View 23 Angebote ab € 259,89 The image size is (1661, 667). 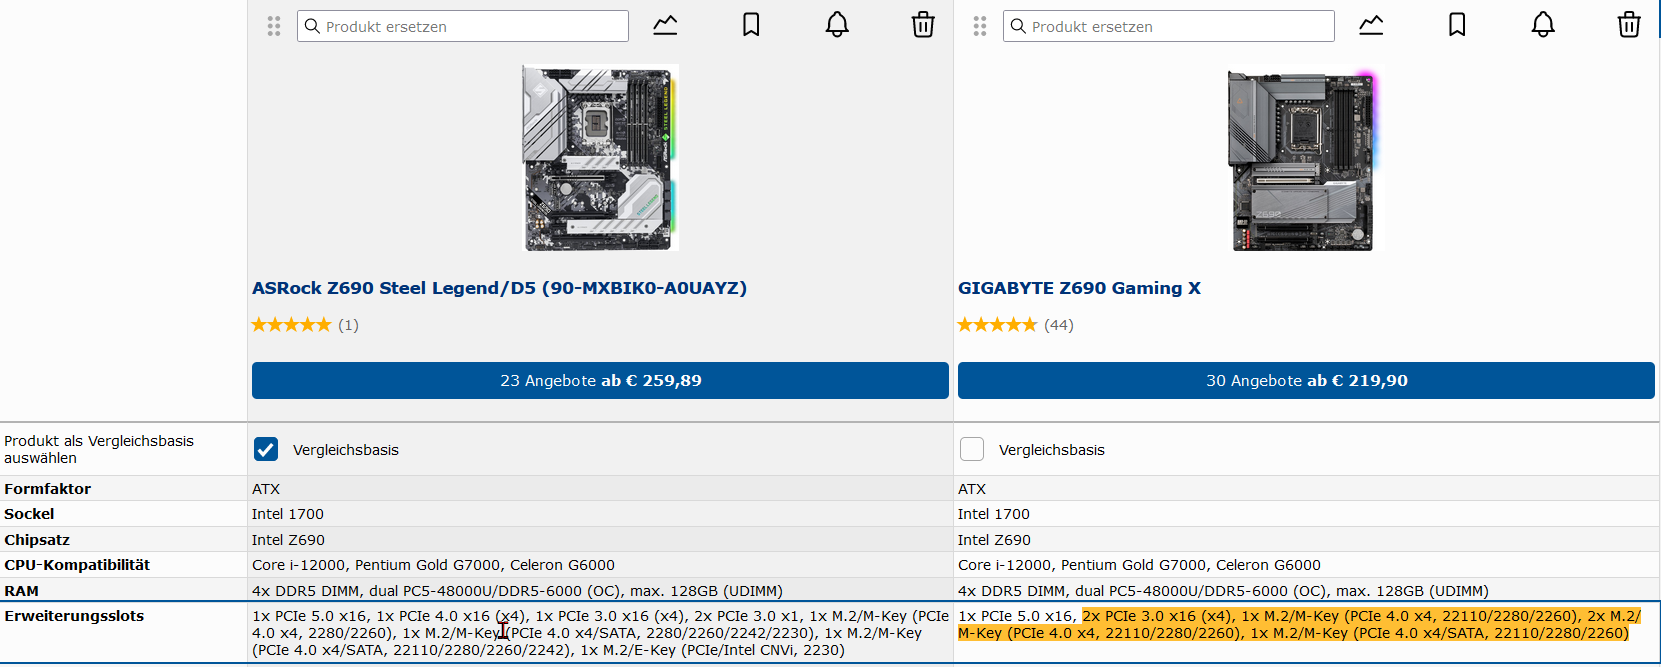click(600, 380)
